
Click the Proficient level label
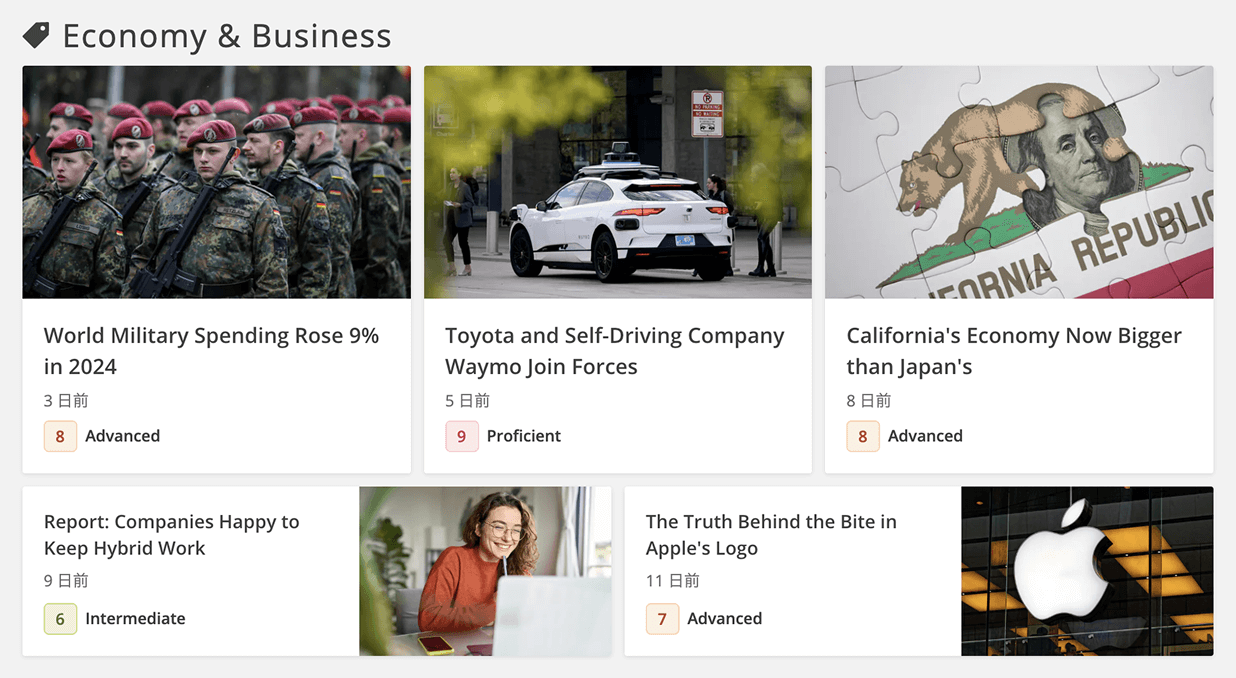[x=523, y=436]
